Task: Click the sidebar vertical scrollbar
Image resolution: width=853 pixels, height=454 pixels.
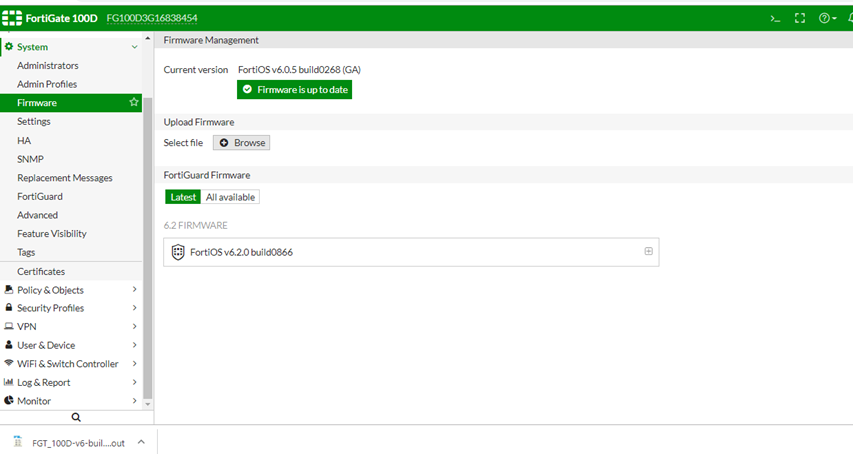Action: (x=148, y=250)
